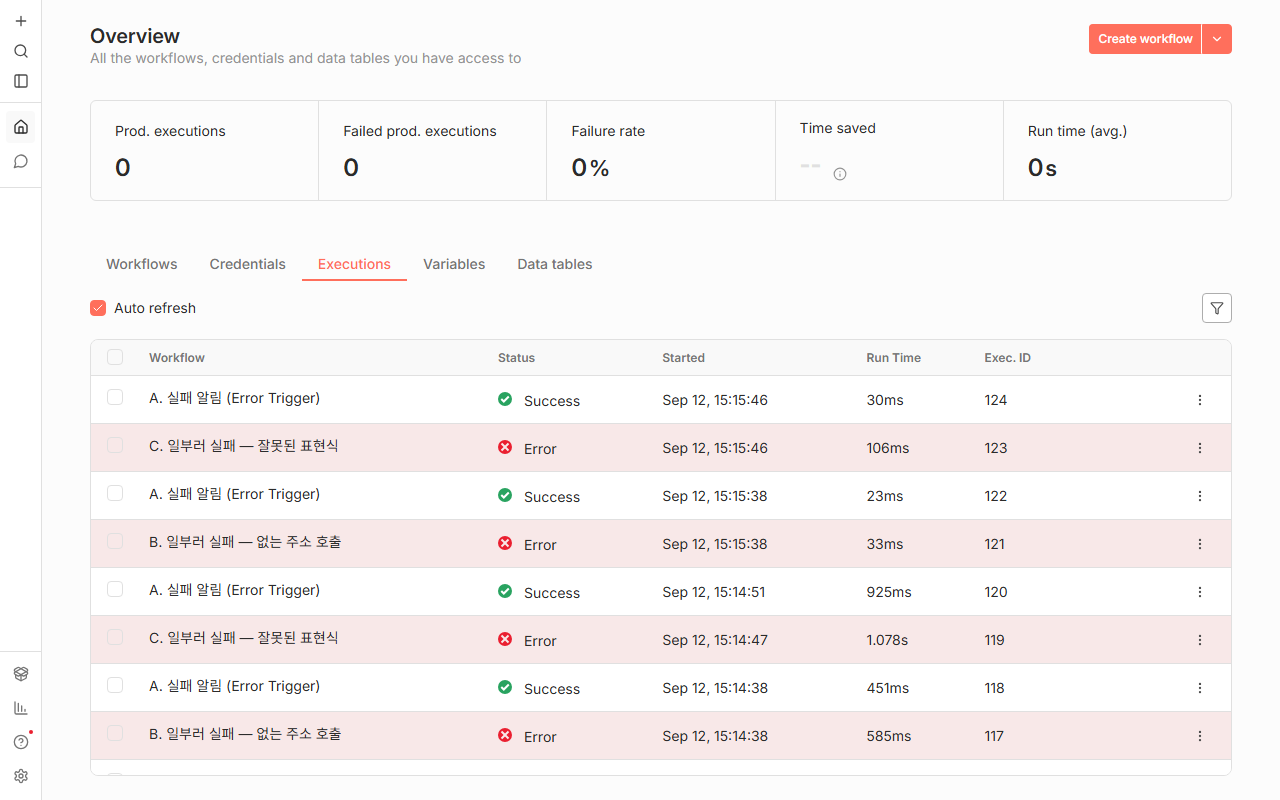Open the three-dot menu for execution 122
The height and width of the screenshot is (800, 1280).
[1200, 496]
